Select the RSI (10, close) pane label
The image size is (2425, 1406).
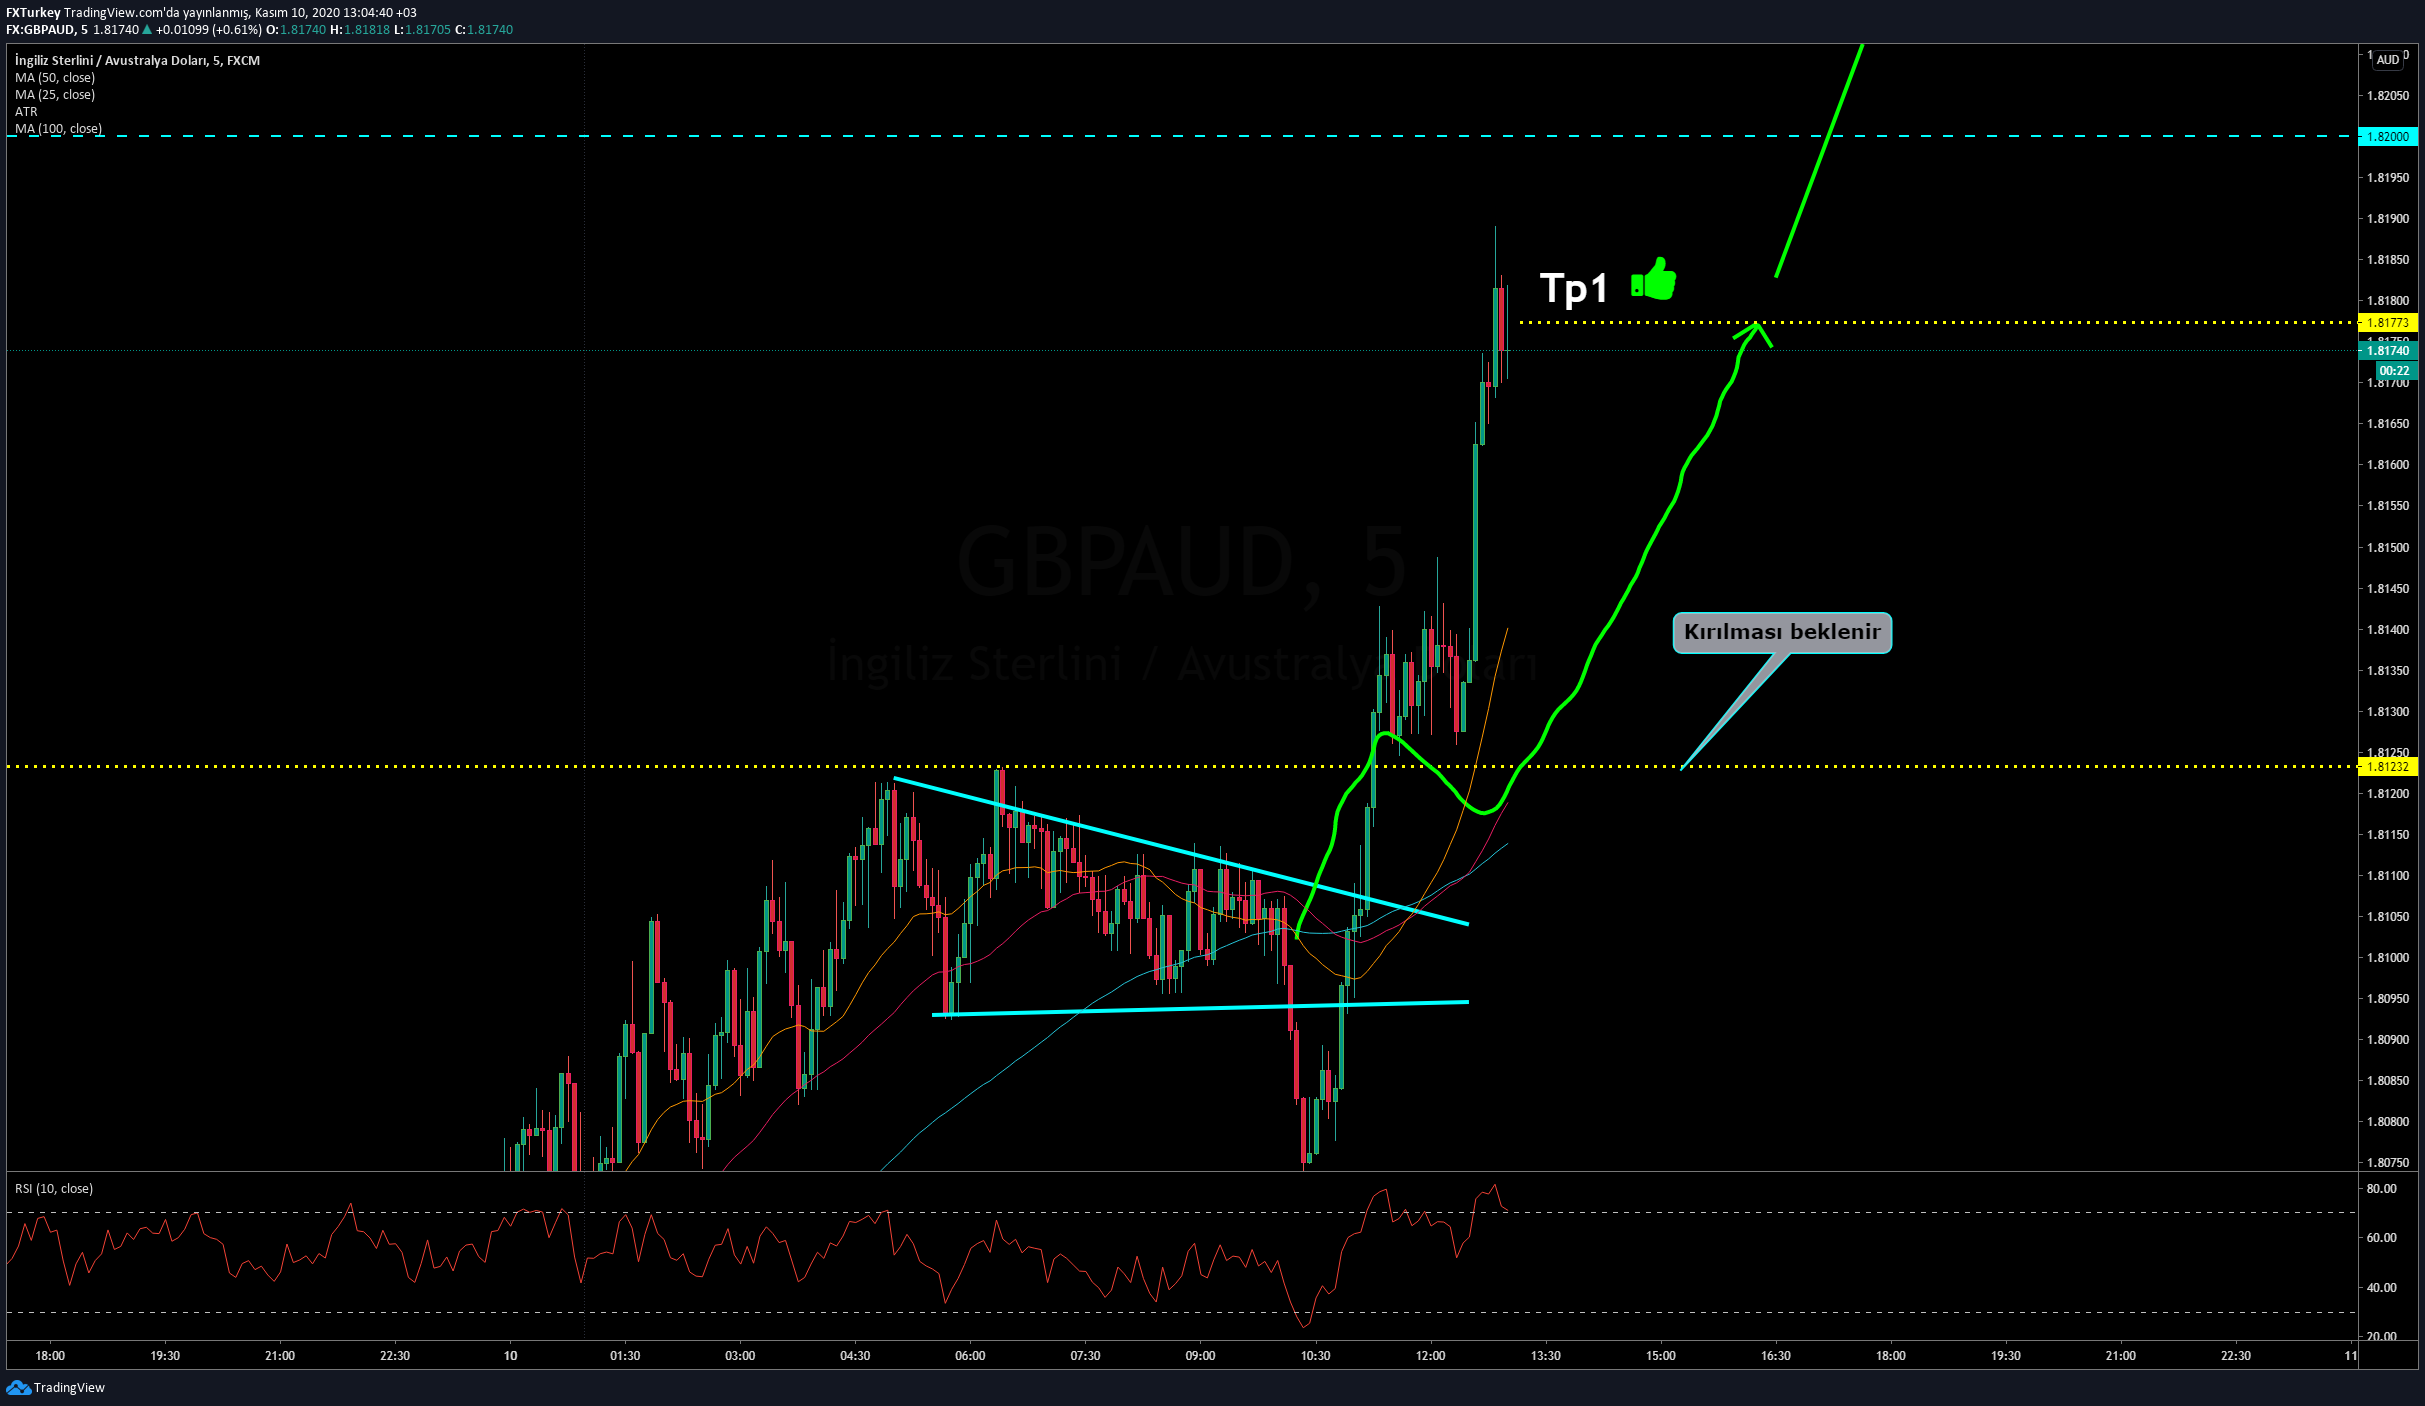pyautogui.click(x=54, y=1188)
